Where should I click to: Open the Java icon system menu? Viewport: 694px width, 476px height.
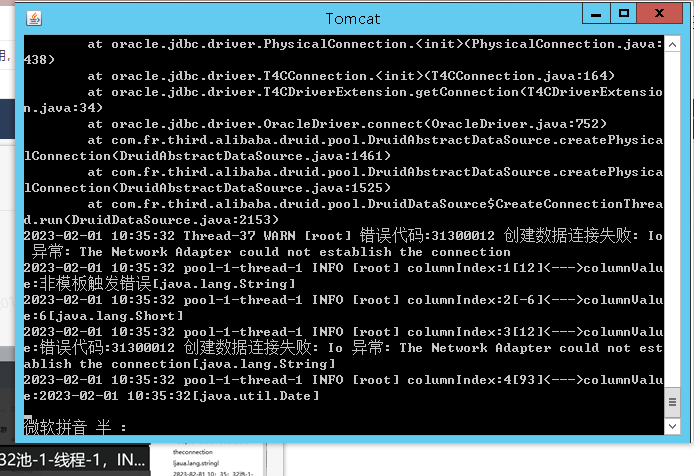coord(34,18)
